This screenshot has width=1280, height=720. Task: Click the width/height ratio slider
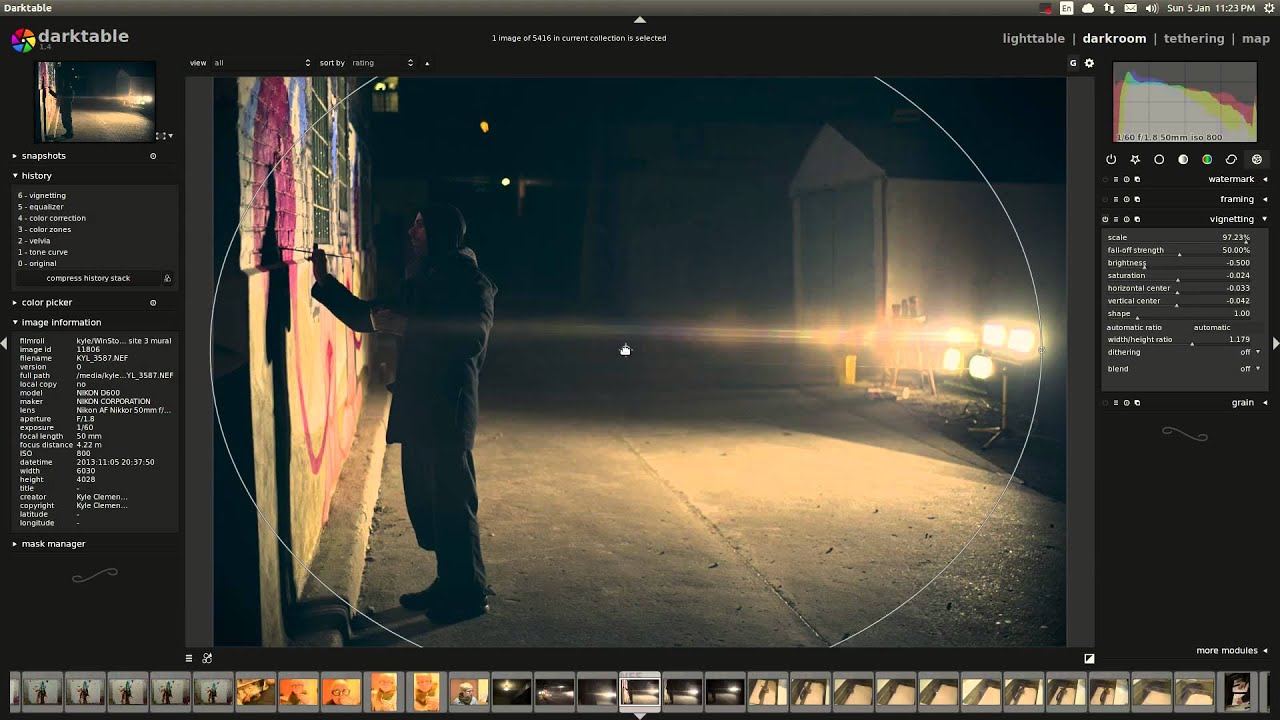coord(1179,340)
